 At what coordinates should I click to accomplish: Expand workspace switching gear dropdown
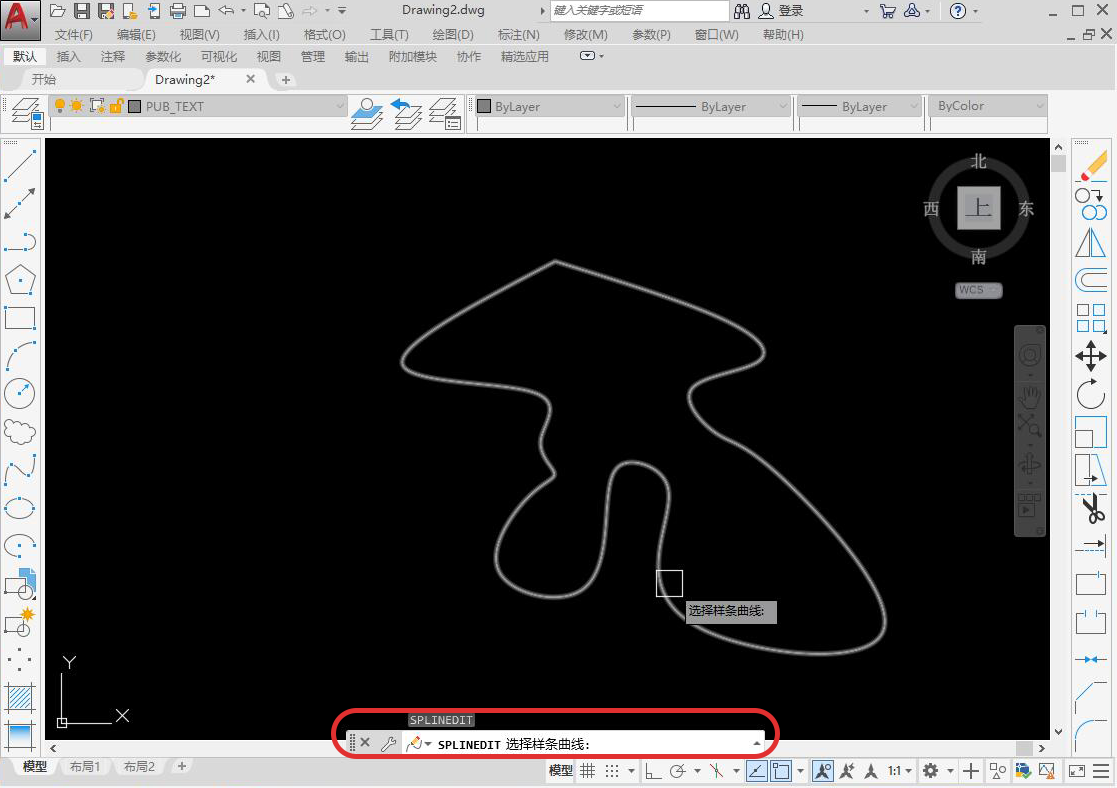[950, 771]
